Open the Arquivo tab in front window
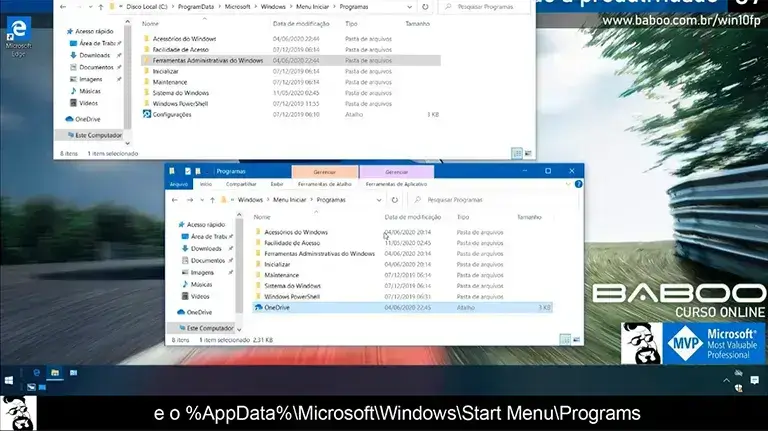768x431 pixels. [179, 184]
